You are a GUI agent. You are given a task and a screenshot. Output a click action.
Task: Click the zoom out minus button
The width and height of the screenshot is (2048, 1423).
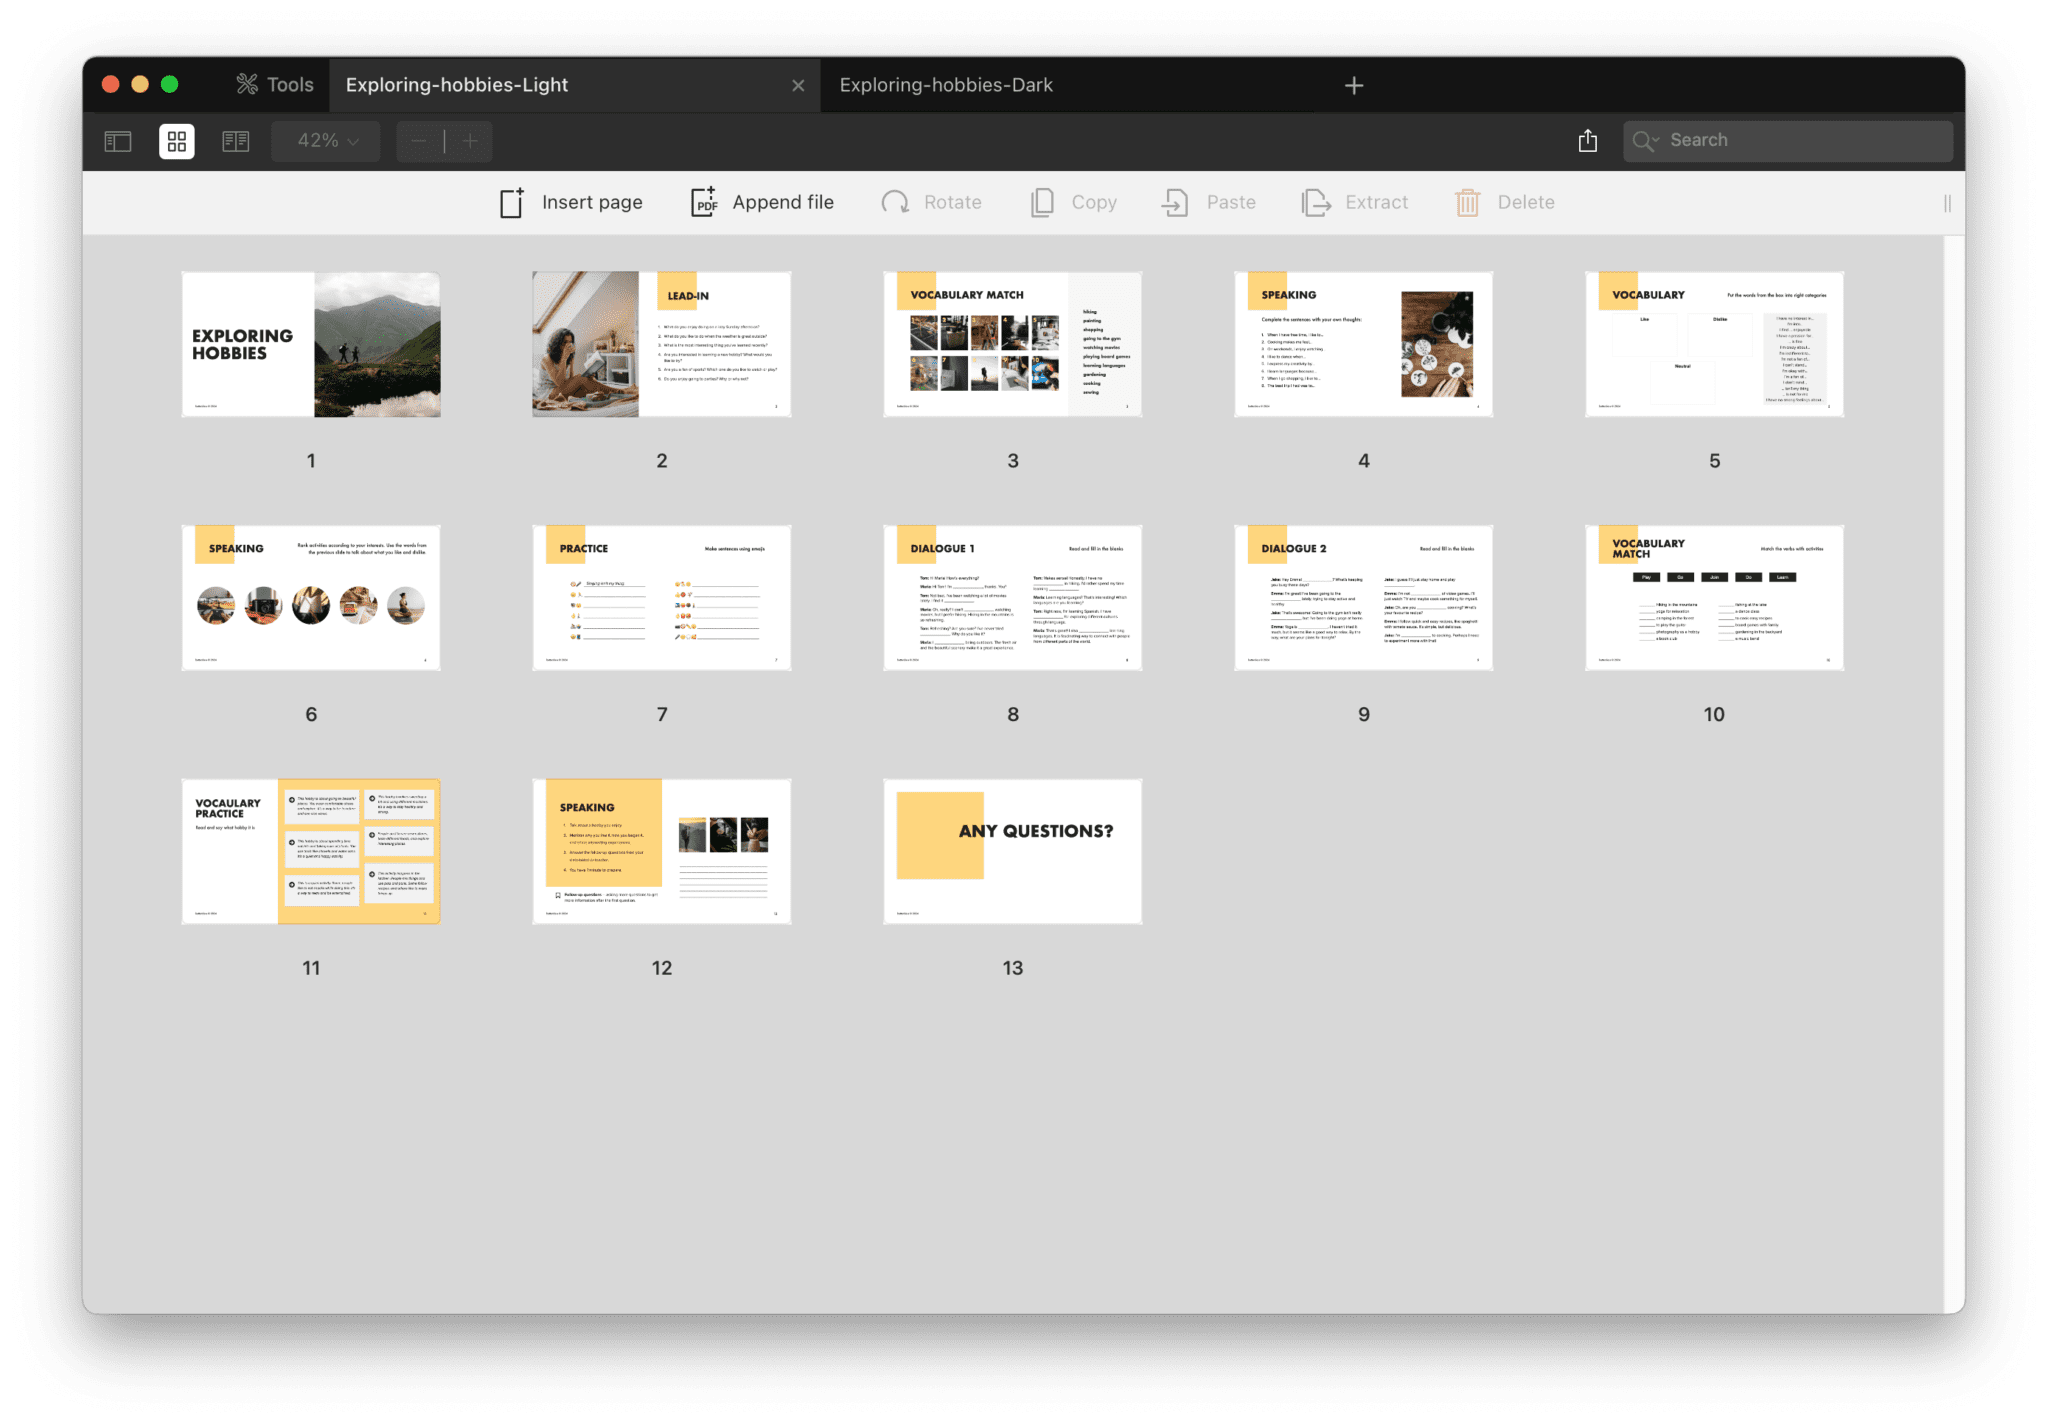(419, 141)
